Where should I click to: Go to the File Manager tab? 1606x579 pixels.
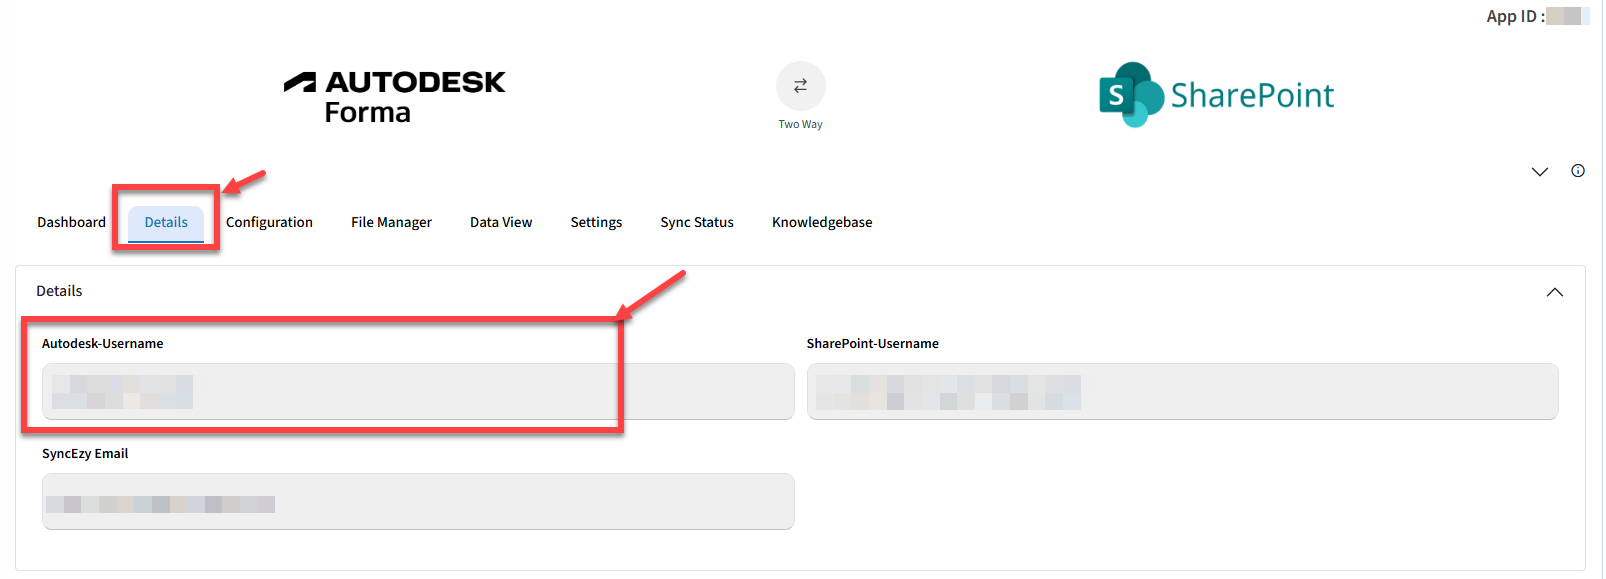coord(391,222)
